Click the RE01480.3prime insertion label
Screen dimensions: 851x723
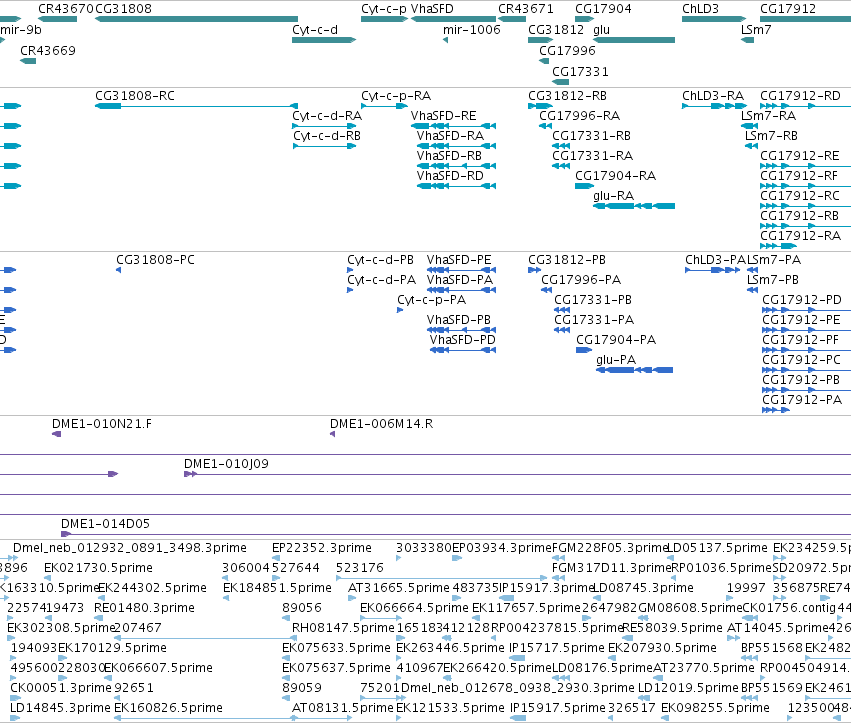point(144,608)
